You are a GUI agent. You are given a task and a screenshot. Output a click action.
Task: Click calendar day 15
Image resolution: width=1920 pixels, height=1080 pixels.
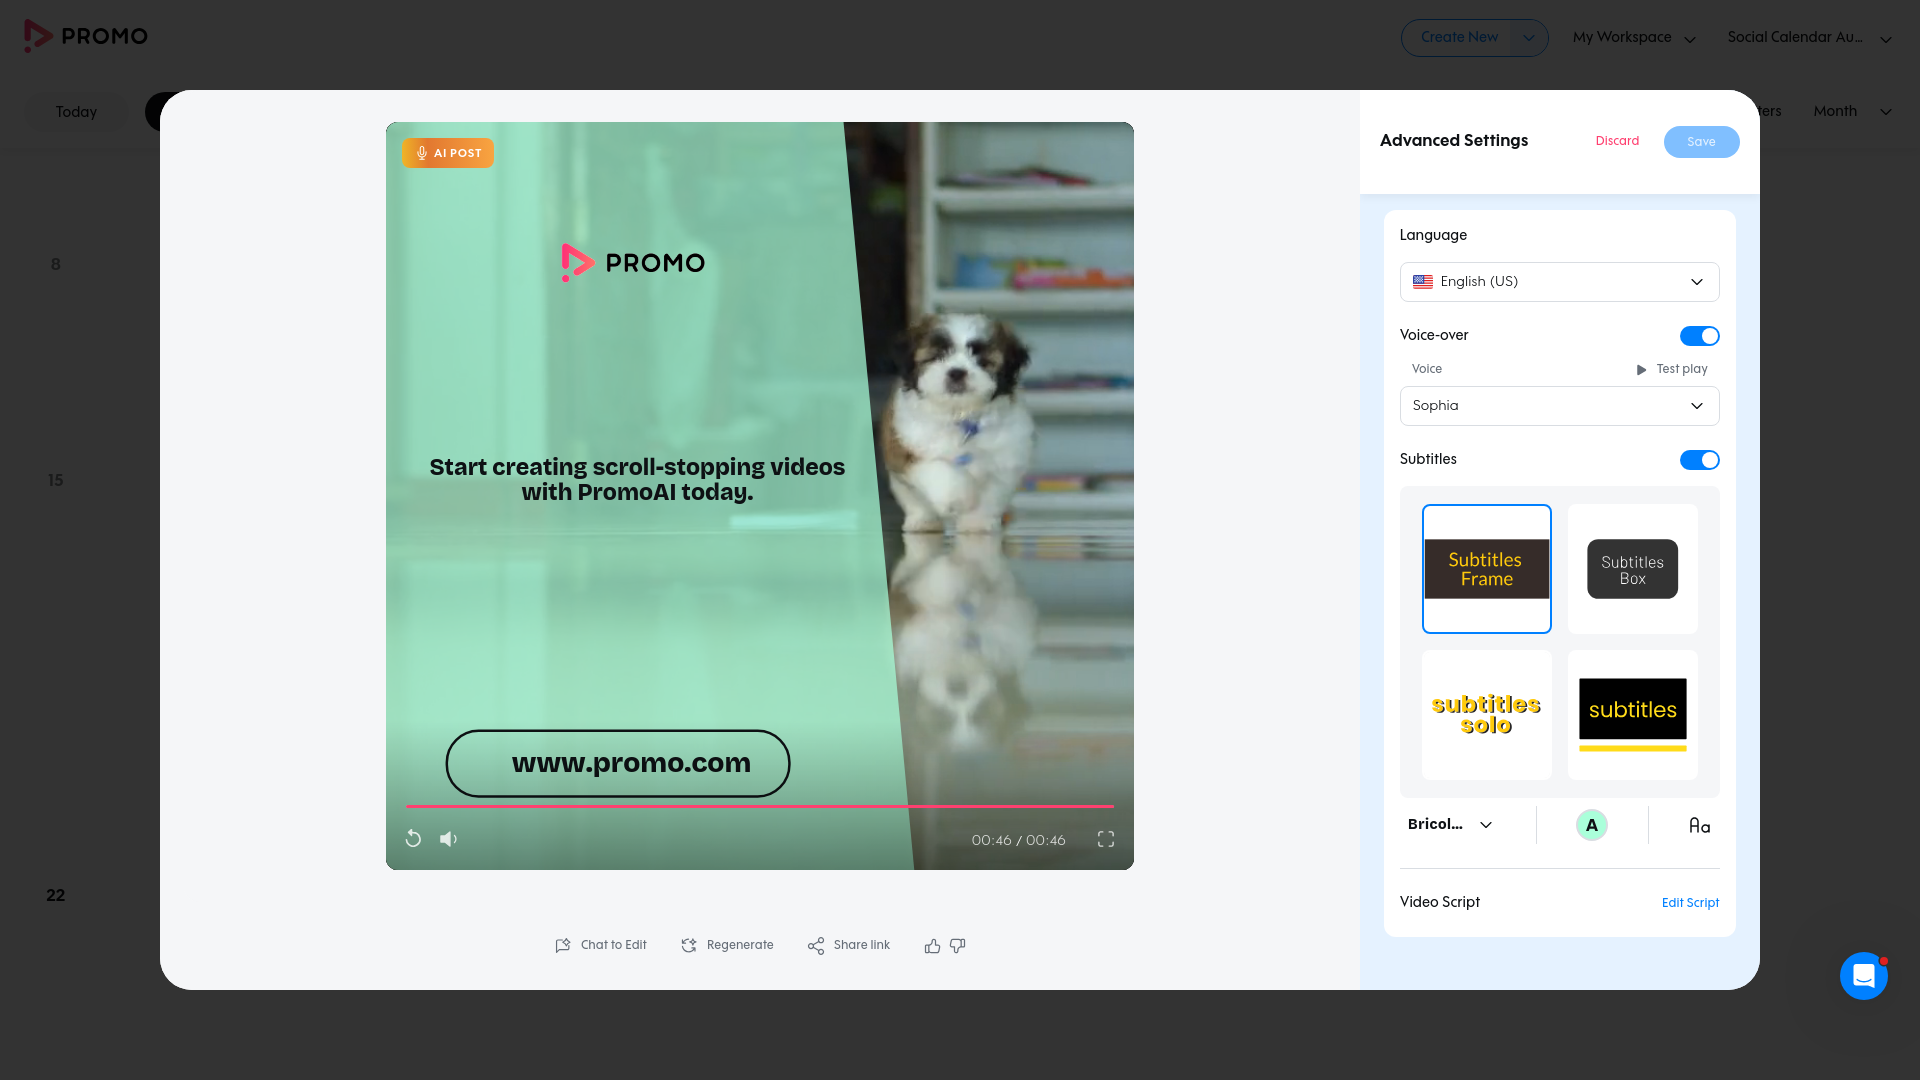56,481
